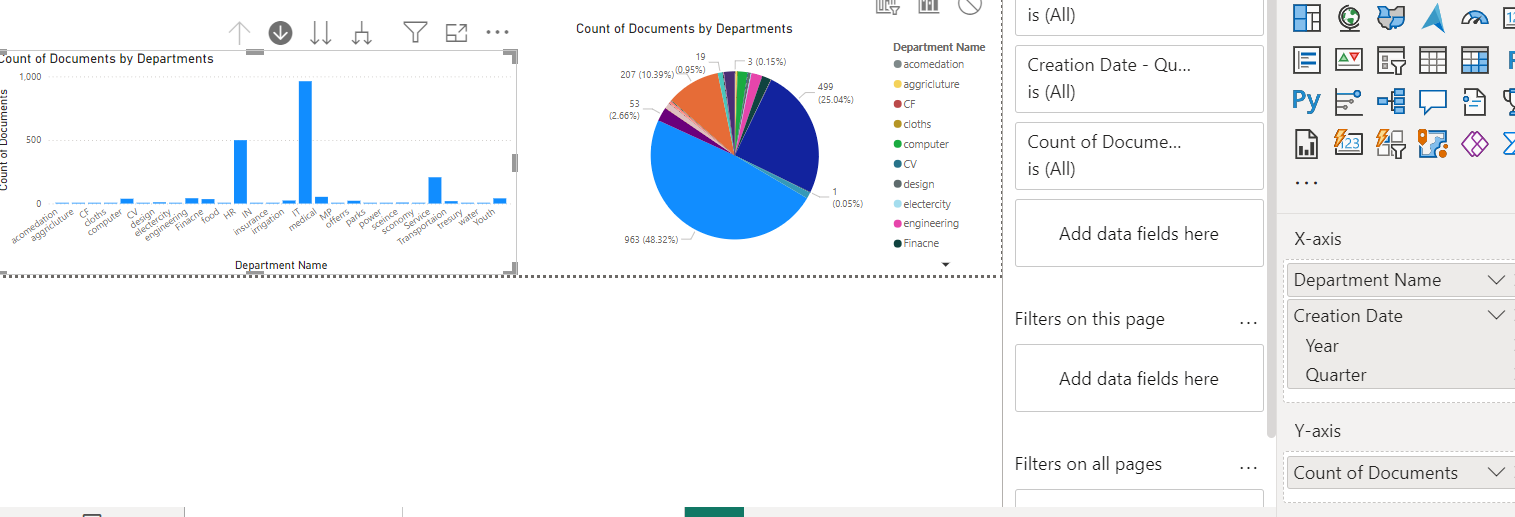The height and width of the screenshot is (517, 1515).
Task: Pick the Key influencers visualization
Action: pyautogui.click(x=1349, y=101)
